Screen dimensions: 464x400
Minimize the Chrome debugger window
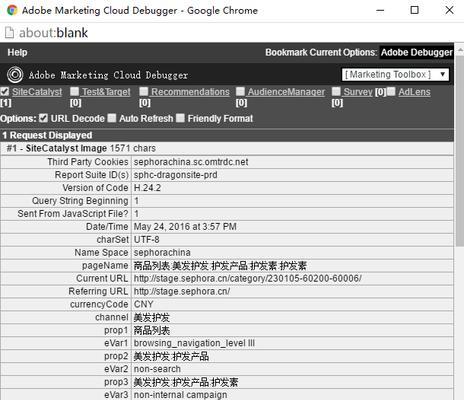(380, 10)
